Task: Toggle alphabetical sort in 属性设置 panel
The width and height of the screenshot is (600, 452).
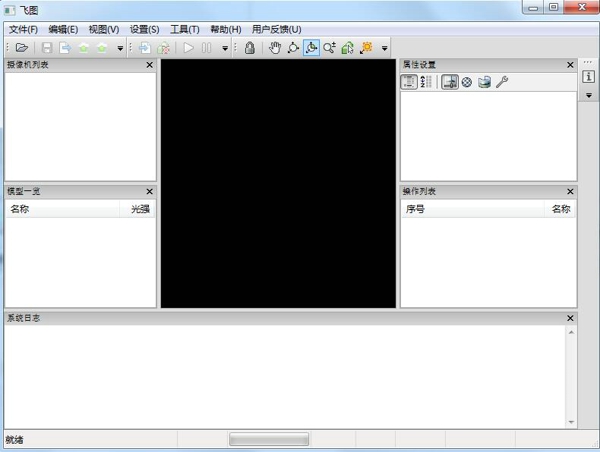Action: click(425, 82)
